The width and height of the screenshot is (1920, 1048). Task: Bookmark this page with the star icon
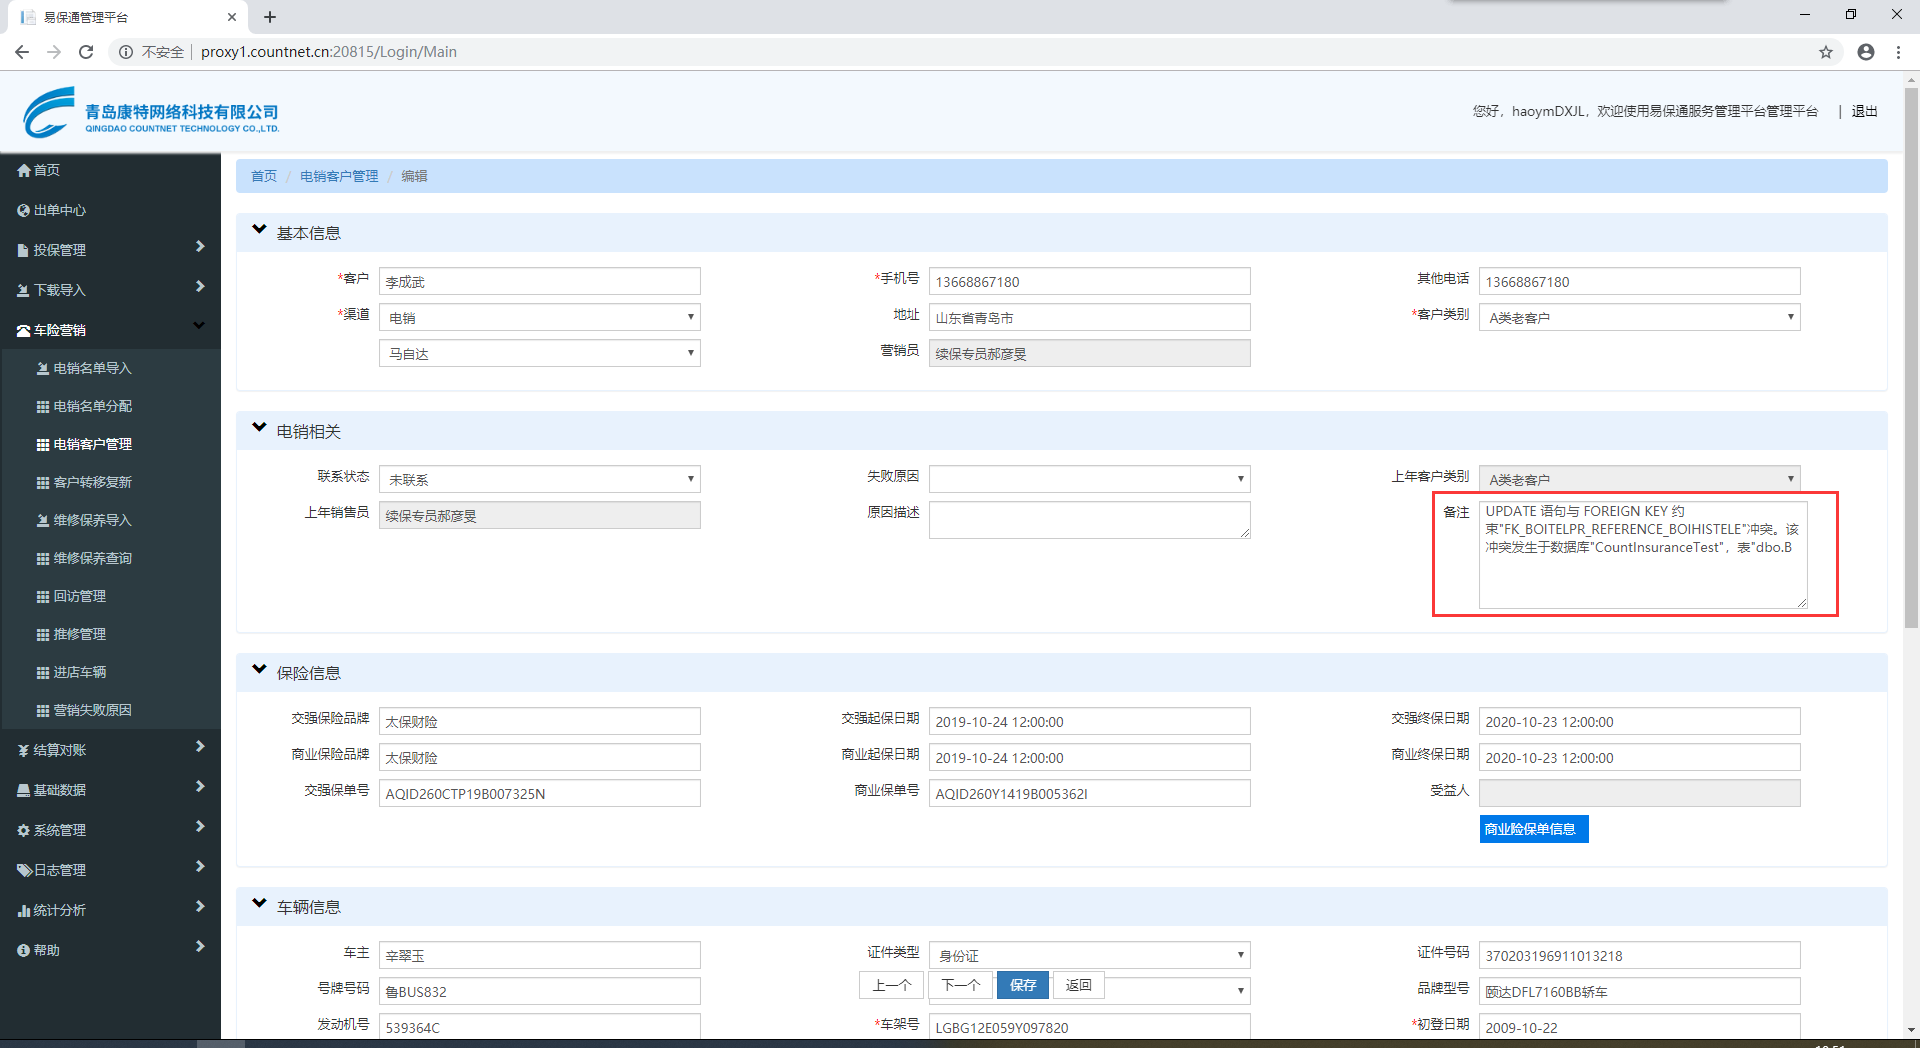click(1825, 52)
